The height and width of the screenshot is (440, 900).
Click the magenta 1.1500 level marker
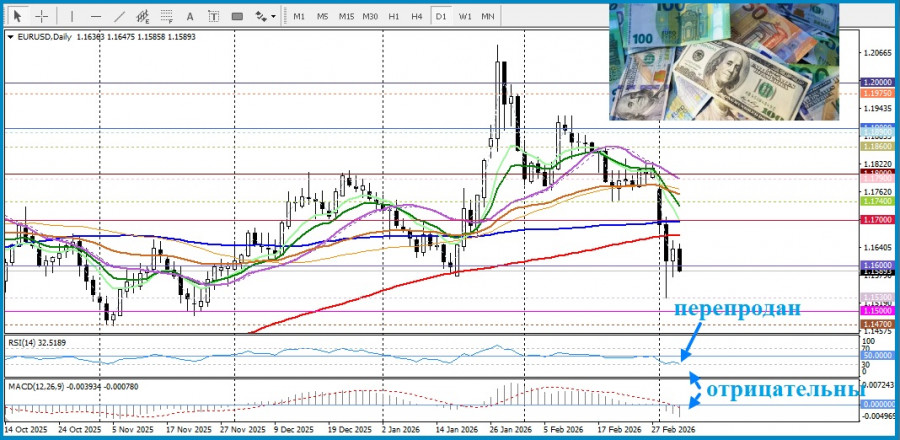876,312
